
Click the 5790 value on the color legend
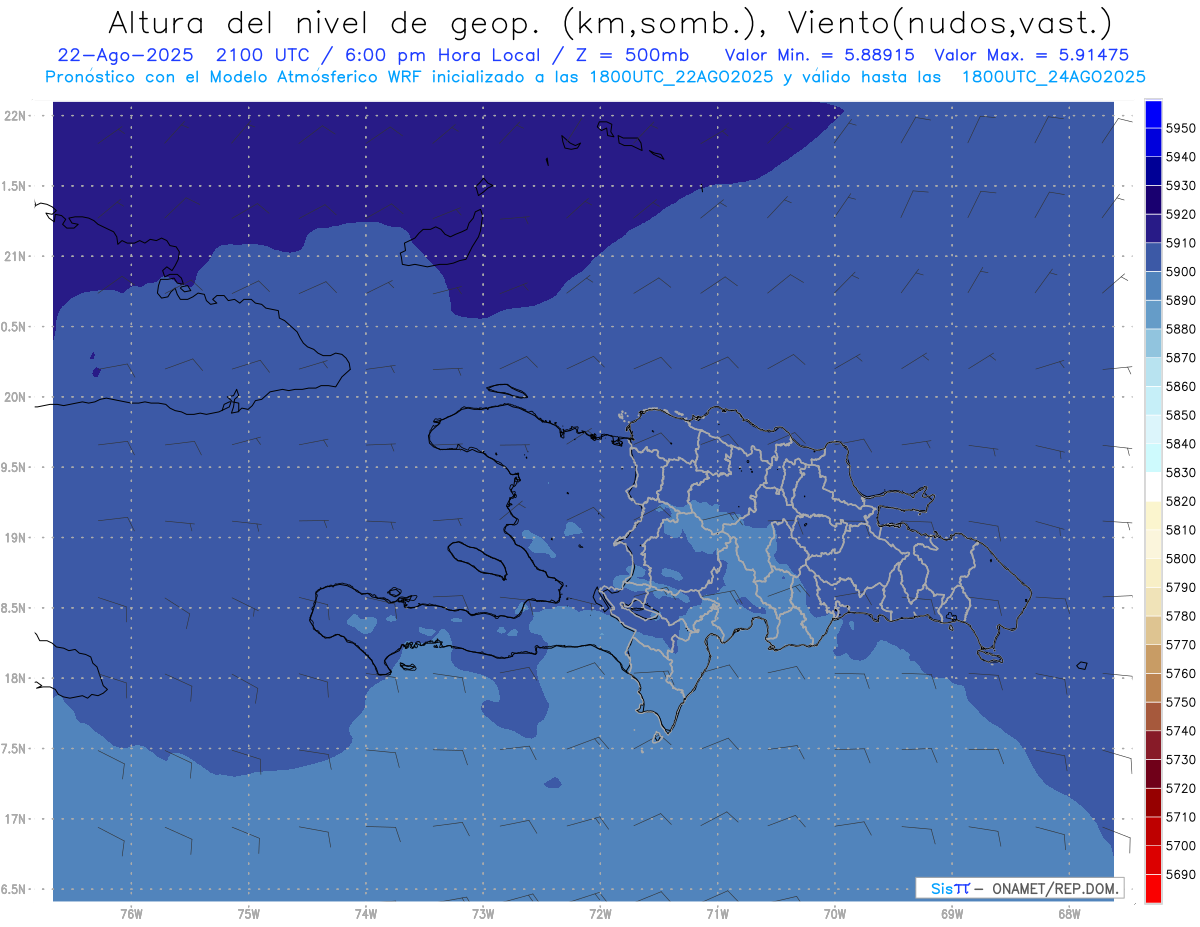click(x=1180, y=587)
